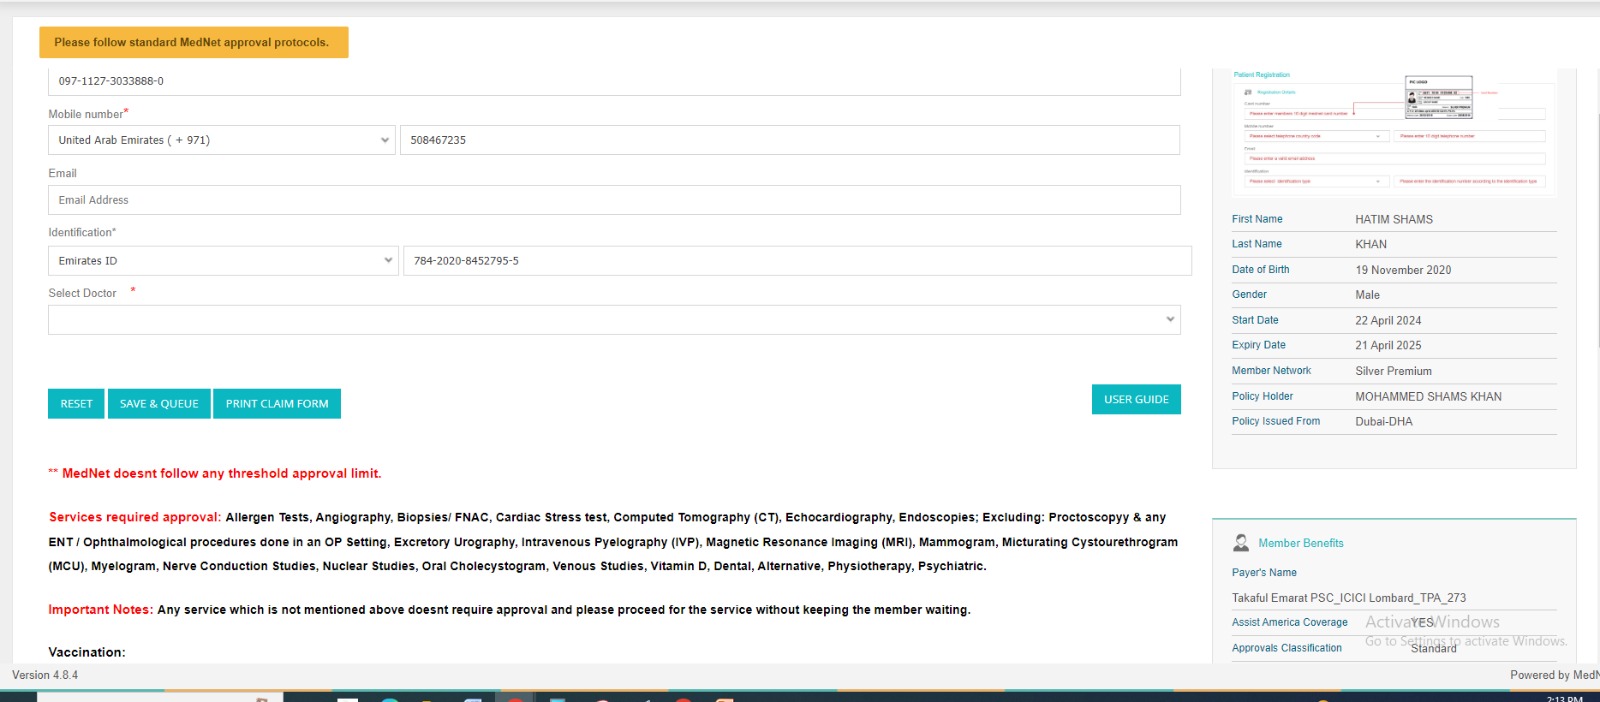Click the Email field label
This screenshot has height=702, width=1600.
coord(62,173)
